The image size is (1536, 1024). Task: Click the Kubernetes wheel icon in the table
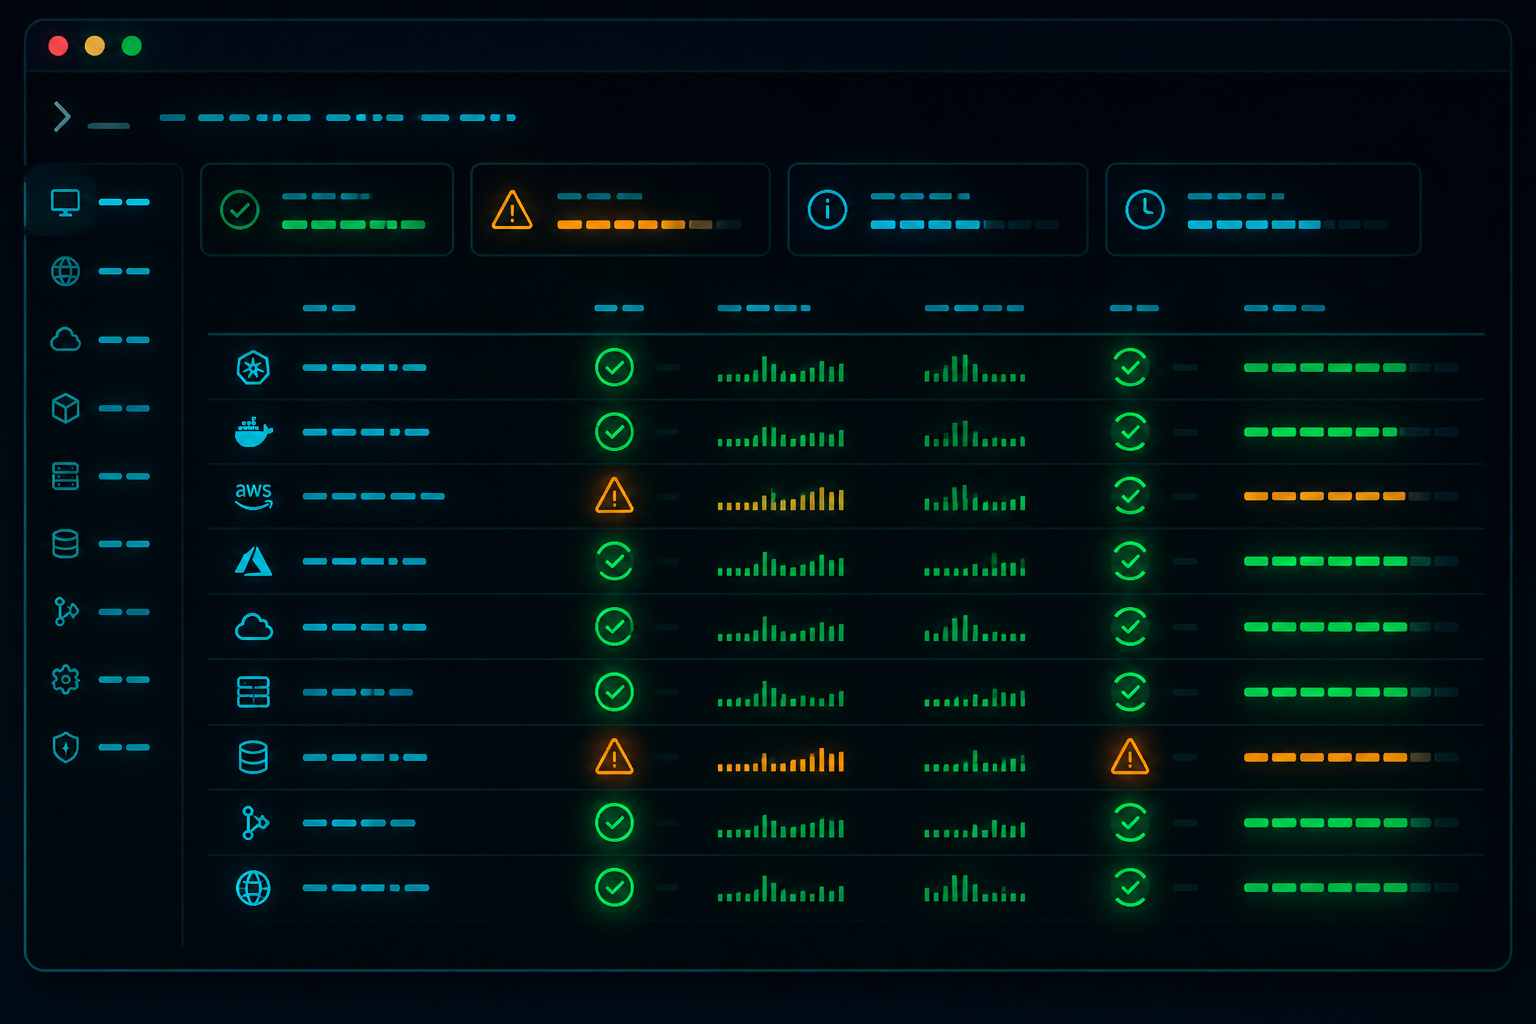point(253,368)
